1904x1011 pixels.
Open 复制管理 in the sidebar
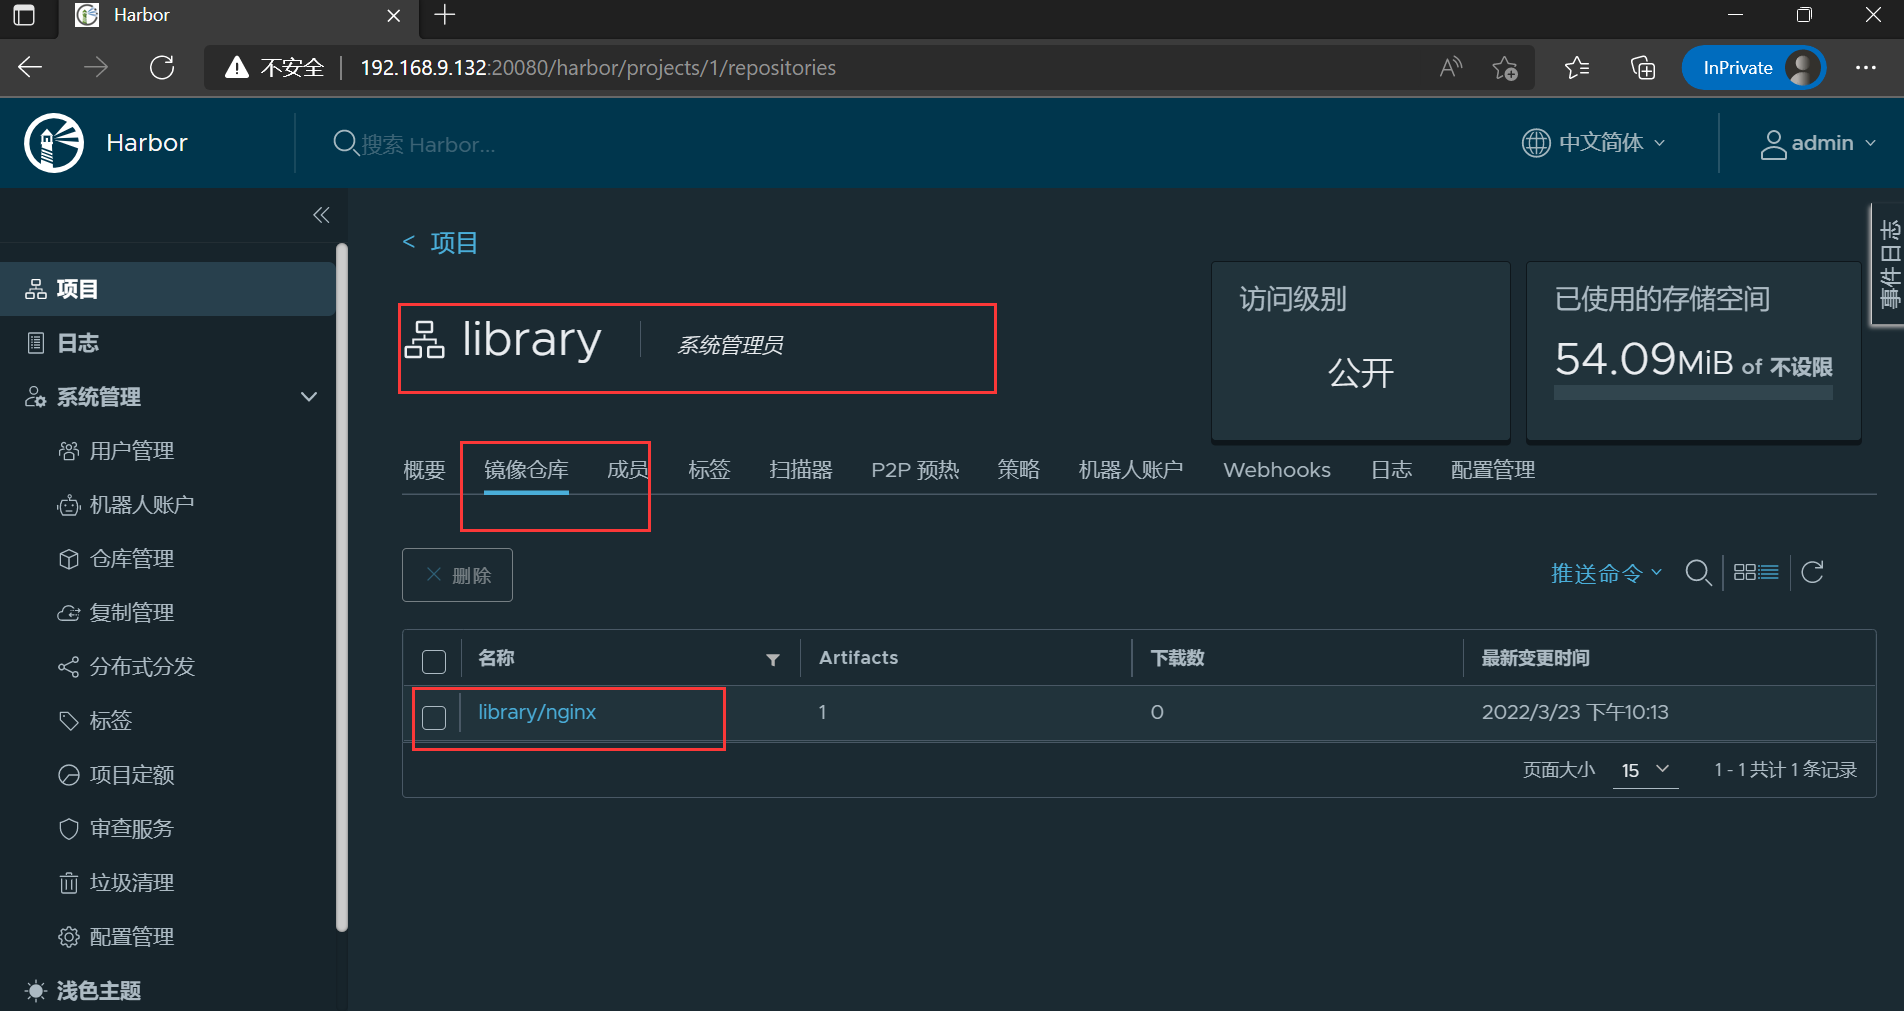(x=131, y=613)
